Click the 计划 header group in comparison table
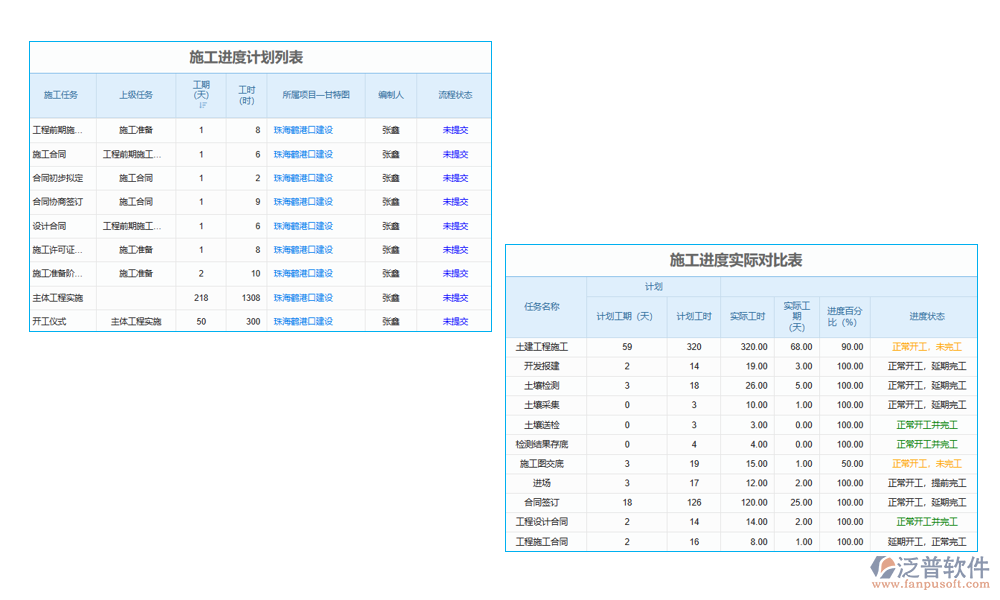This screenshot has width=1000, height=600. [x=652, y=286]
